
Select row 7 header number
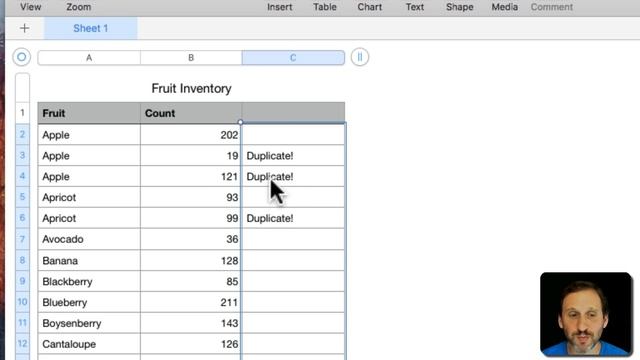point(22,239)
